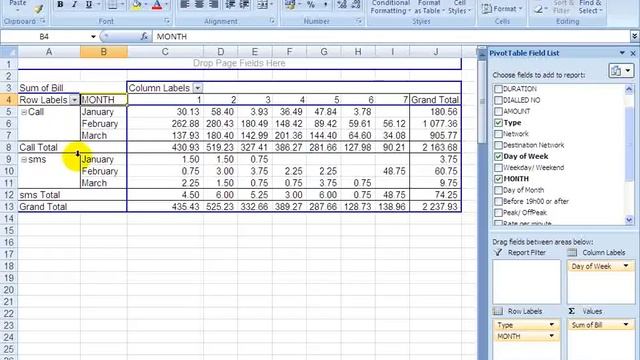Check the DIALLED NO field checkbox
The height and width of the screenshot is (360, 640).
click(x=498, y=100)
